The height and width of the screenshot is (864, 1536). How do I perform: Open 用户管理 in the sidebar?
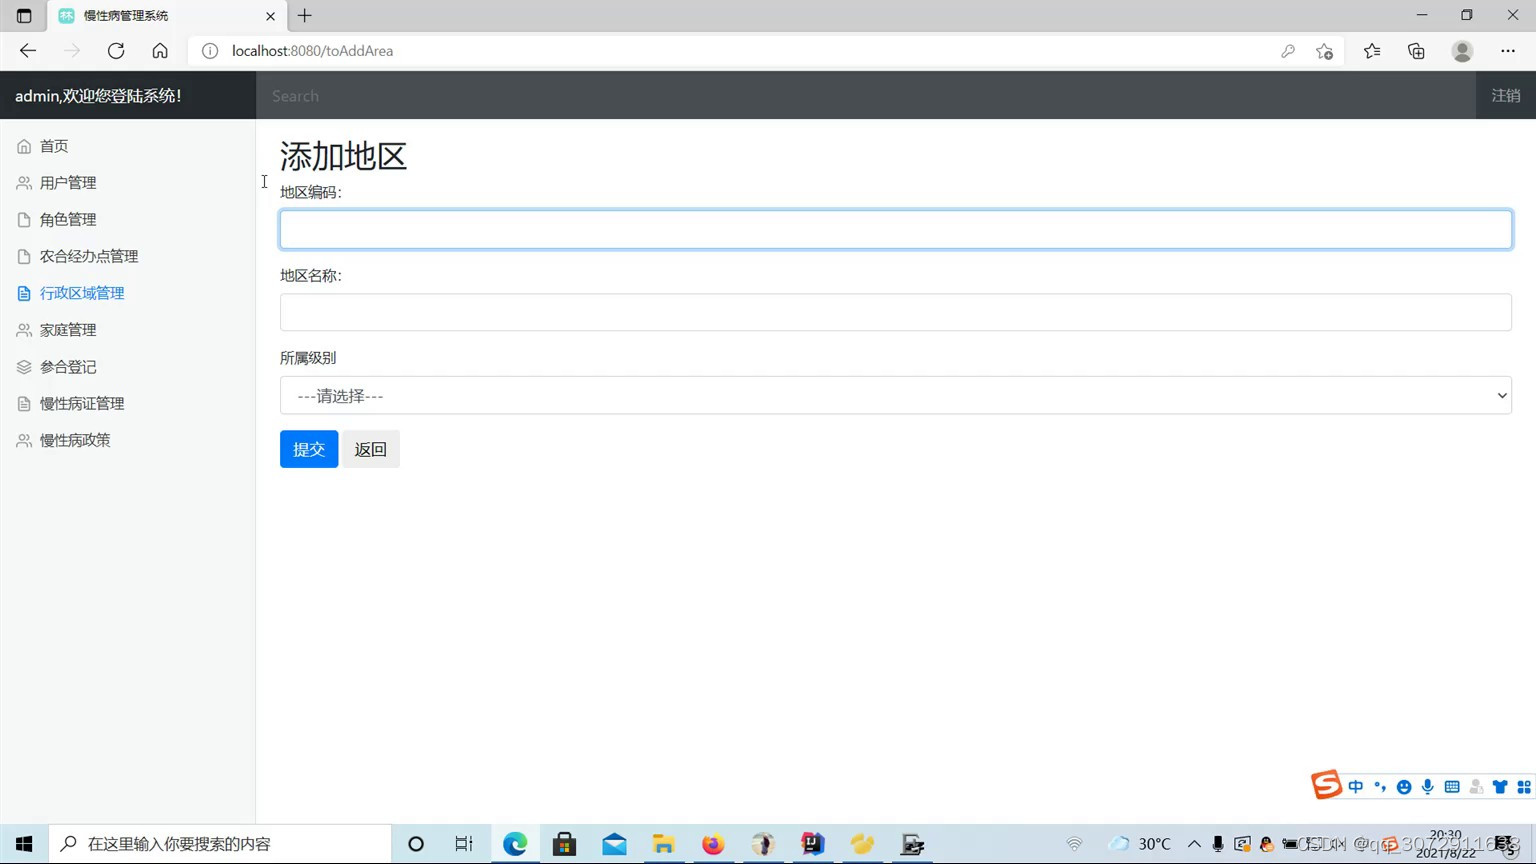click(x=68, y=183)
